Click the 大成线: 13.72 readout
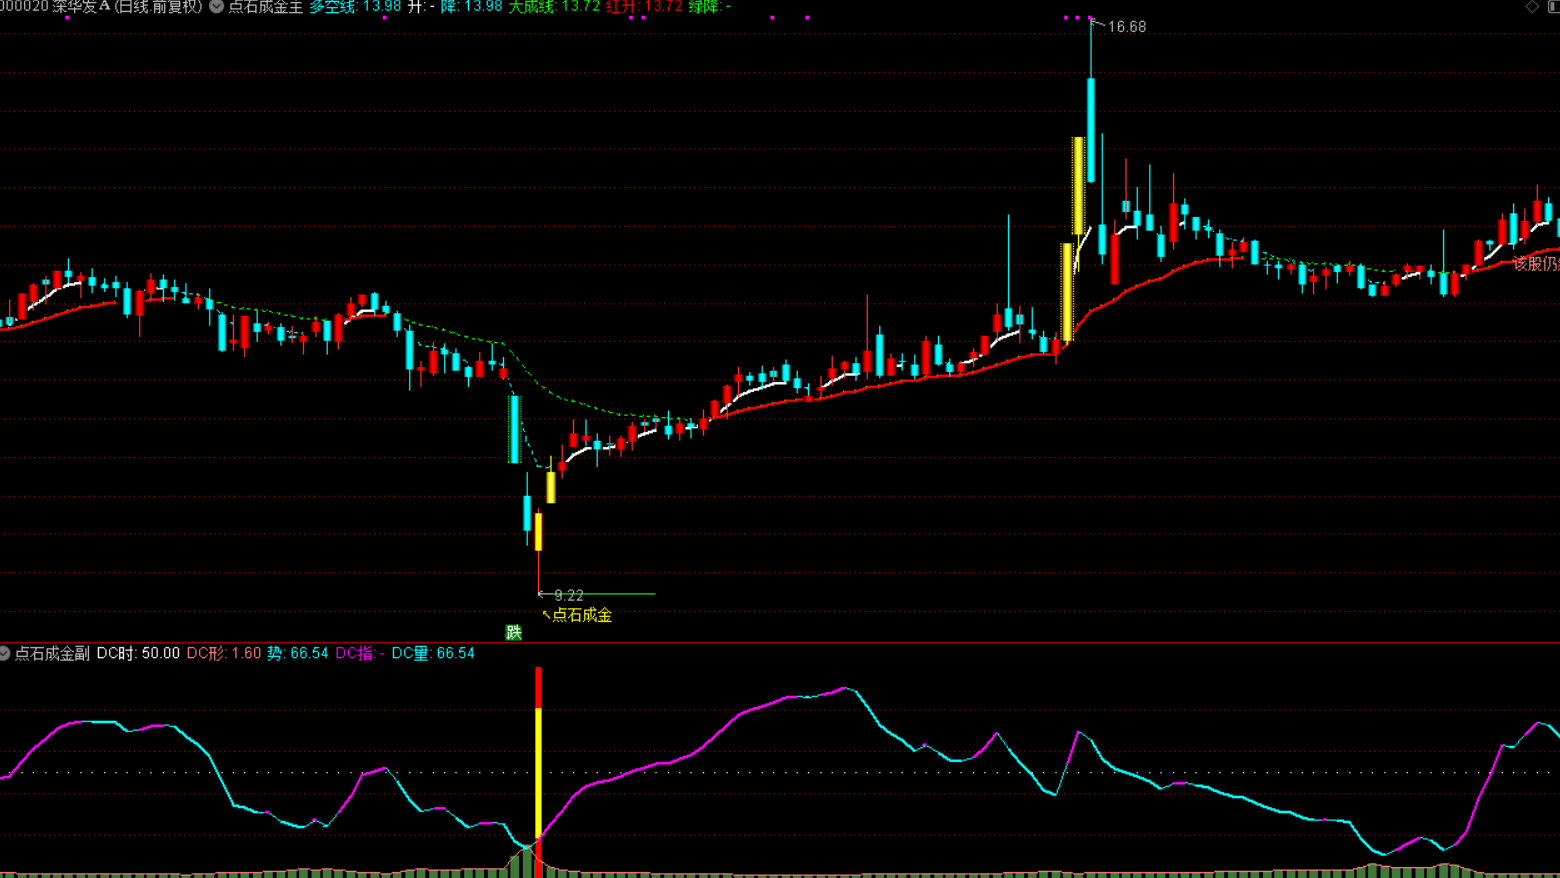Viewport: 1560px width, 878px height. pyautogui.click(x=554, y=7)
